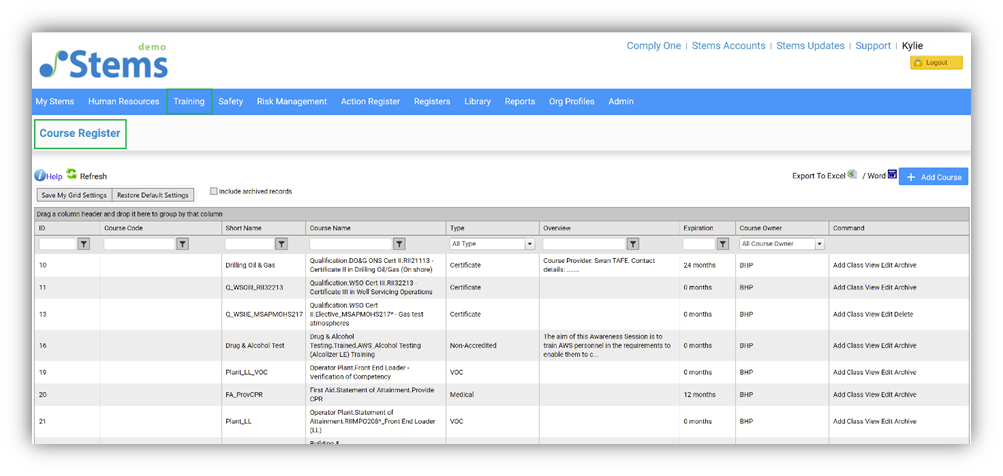Click the Short Name filter text box
The height and width of the screenshot is (476, 1003).
click(x=250, y=244)
